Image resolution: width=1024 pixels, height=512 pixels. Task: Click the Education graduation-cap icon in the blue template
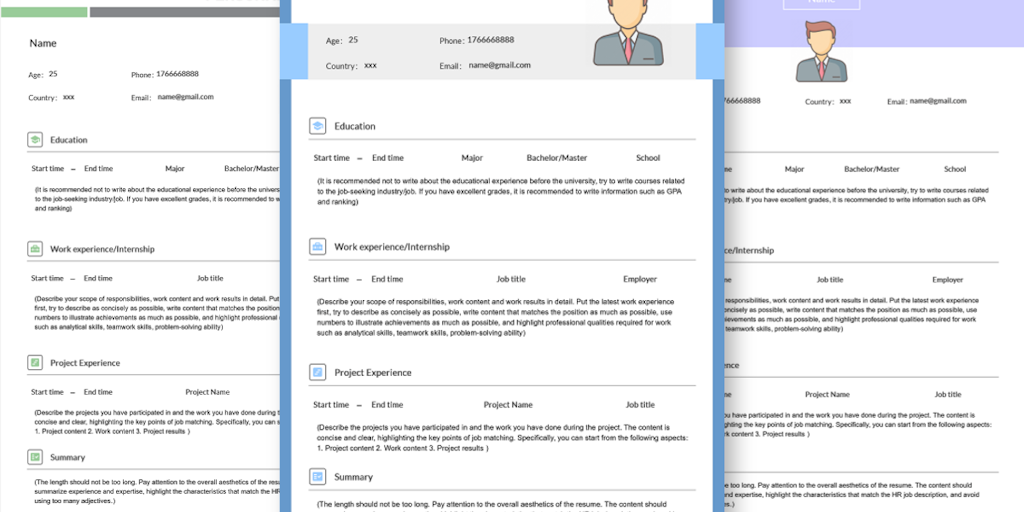(x=317, y=126)
